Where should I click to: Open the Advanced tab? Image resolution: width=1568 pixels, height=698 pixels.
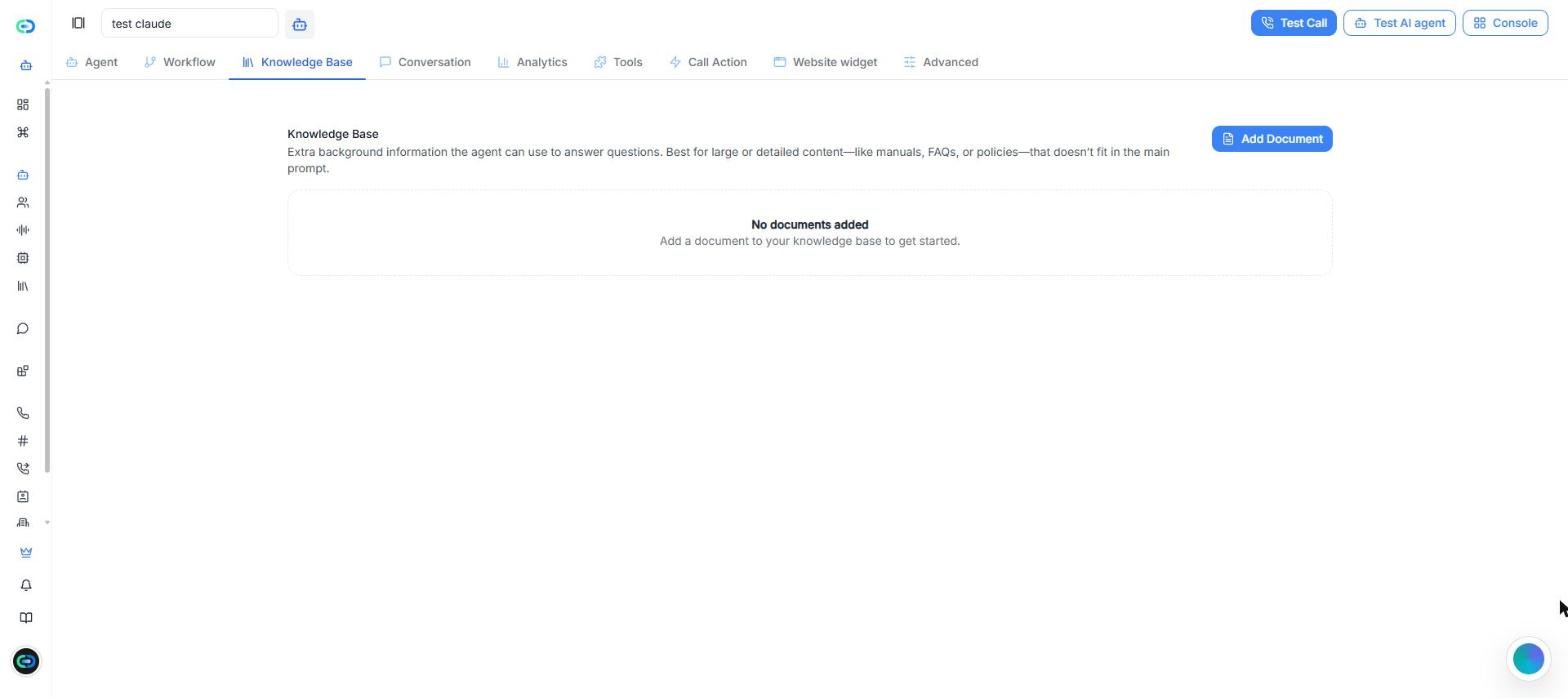pos(941,62)
